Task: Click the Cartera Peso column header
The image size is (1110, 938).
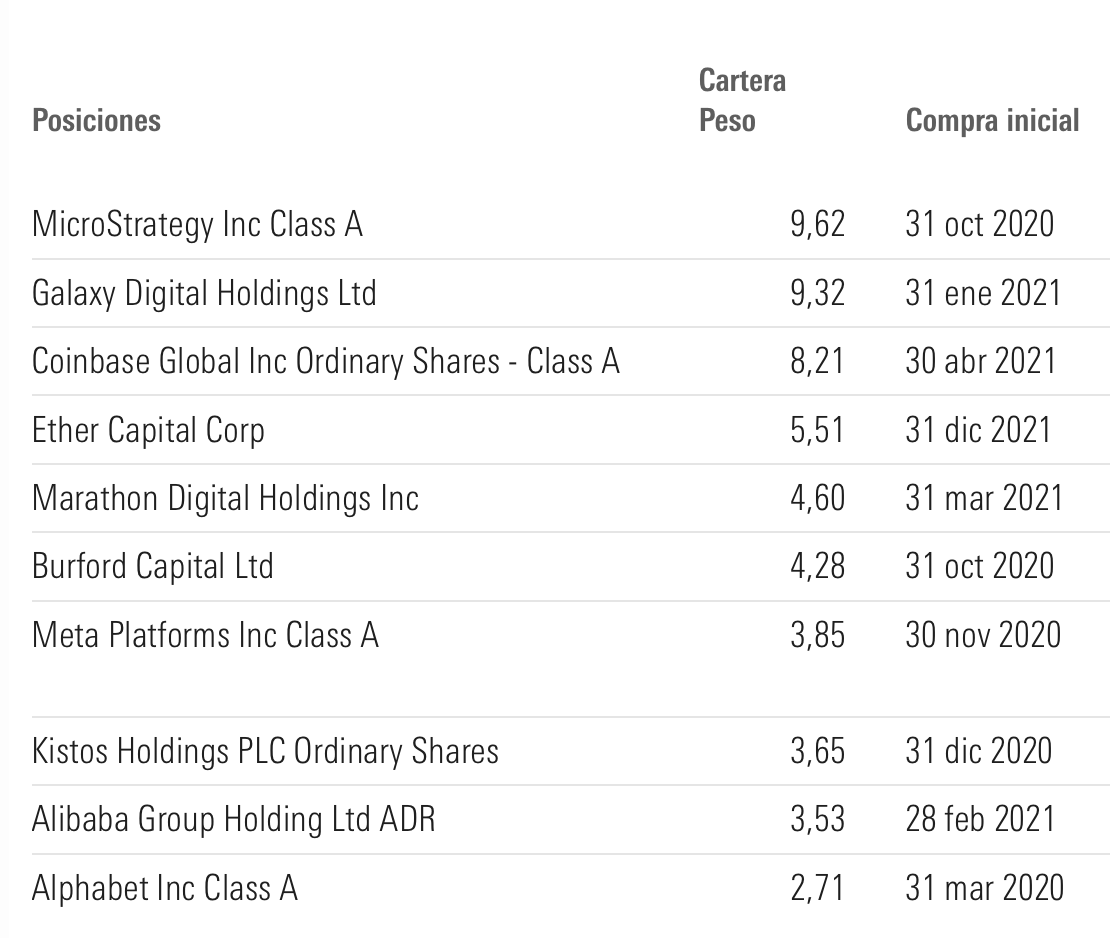Action: tap(741, 100)
